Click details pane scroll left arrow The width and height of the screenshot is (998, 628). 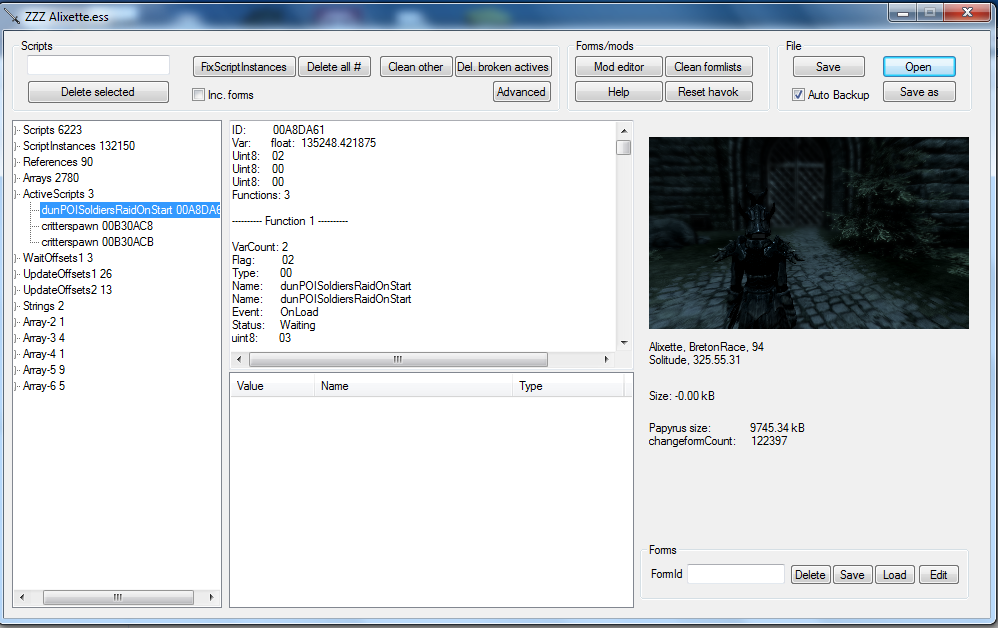click(239, 359)
